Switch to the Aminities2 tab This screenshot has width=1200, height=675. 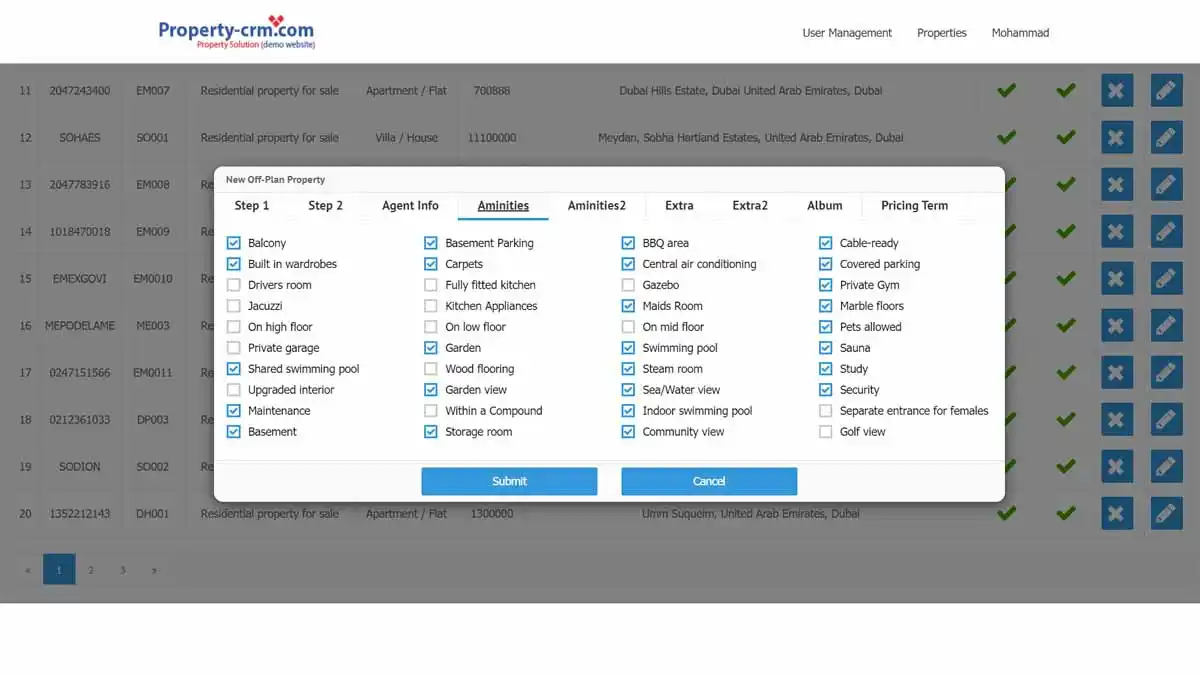pyautogui.click(x=596, y=206)
